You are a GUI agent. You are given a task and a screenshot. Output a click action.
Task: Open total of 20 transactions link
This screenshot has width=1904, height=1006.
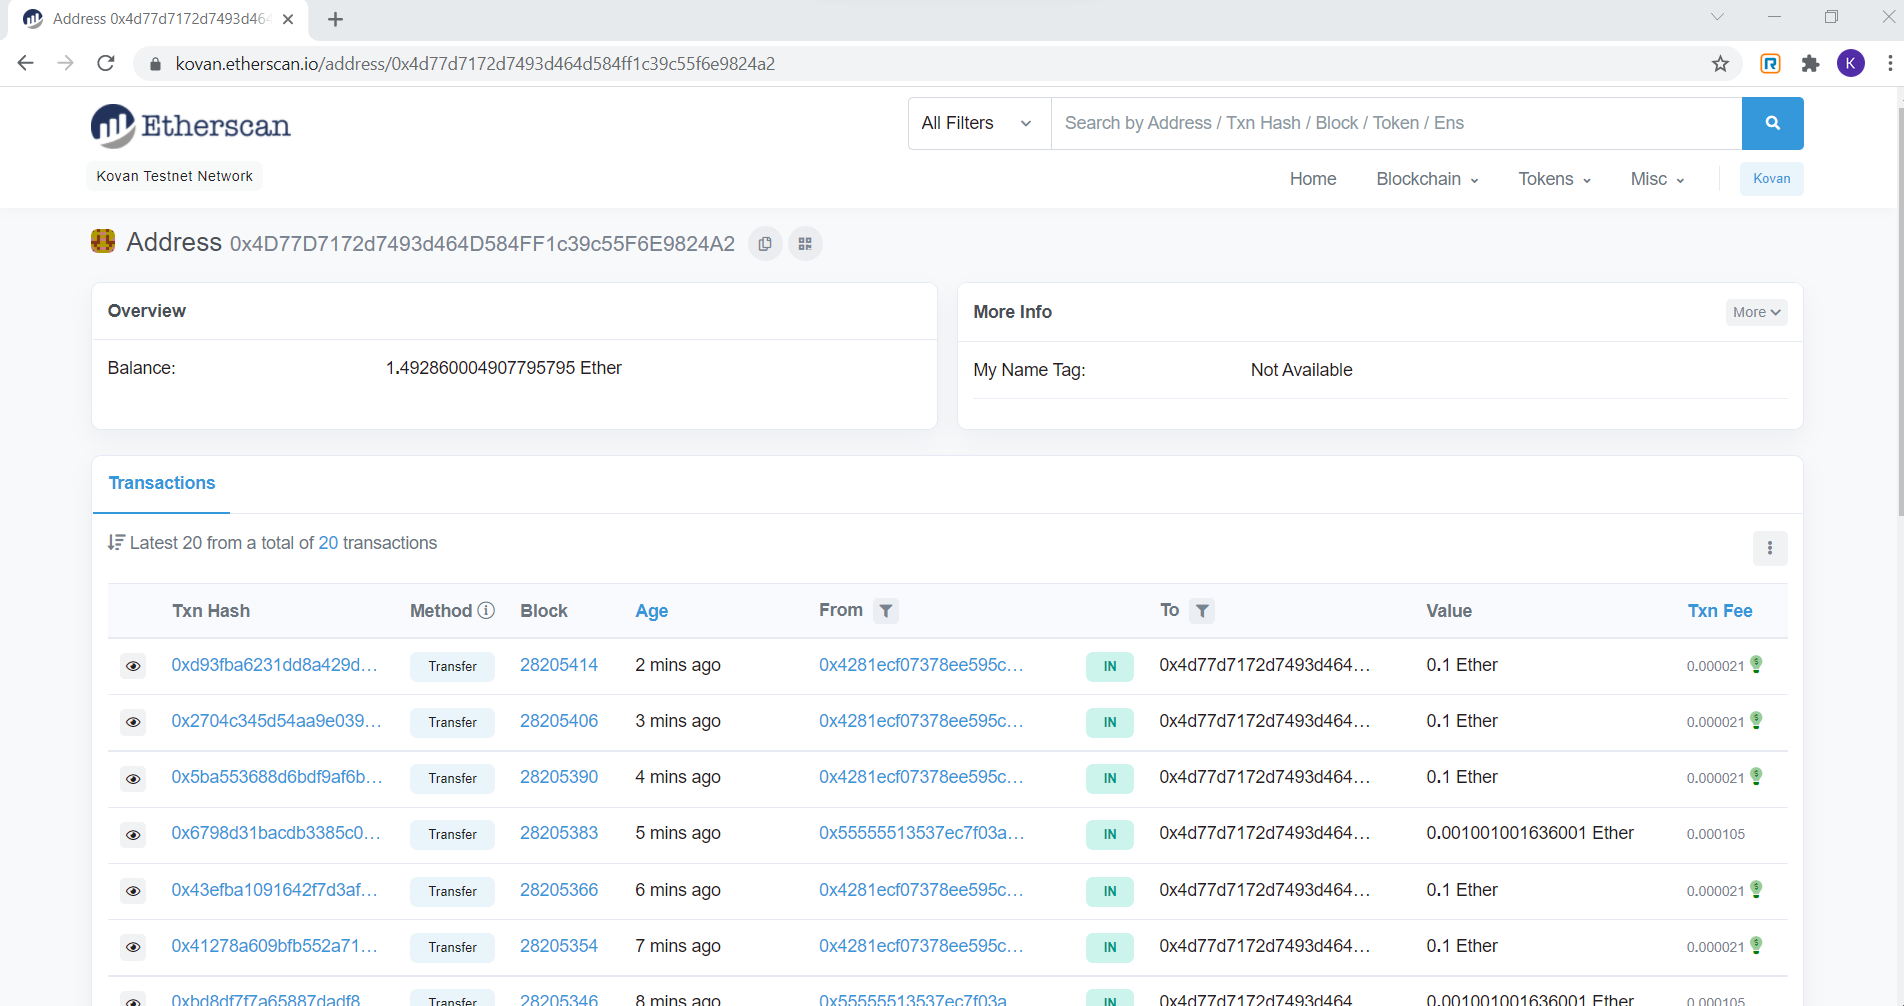pyautogui.click(x=328, y=543)
